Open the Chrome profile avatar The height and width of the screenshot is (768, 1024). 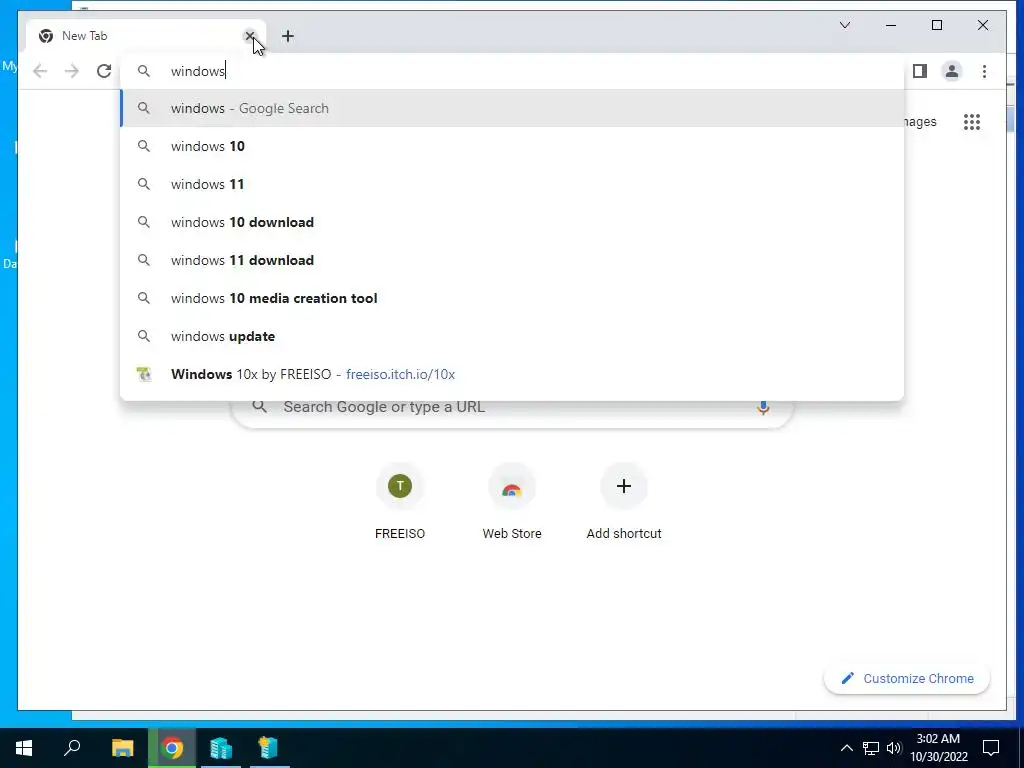[952, 71]
